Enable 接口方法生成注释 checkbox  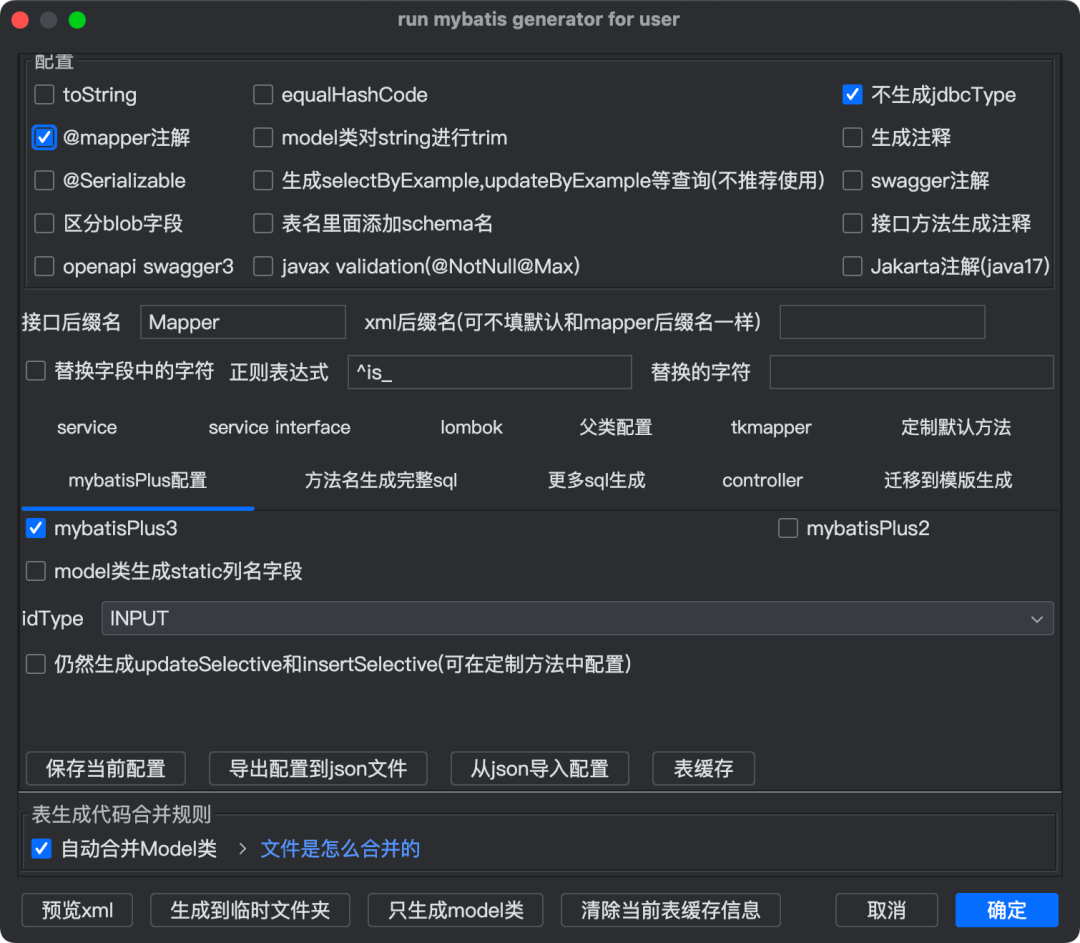tap(852, 223)
